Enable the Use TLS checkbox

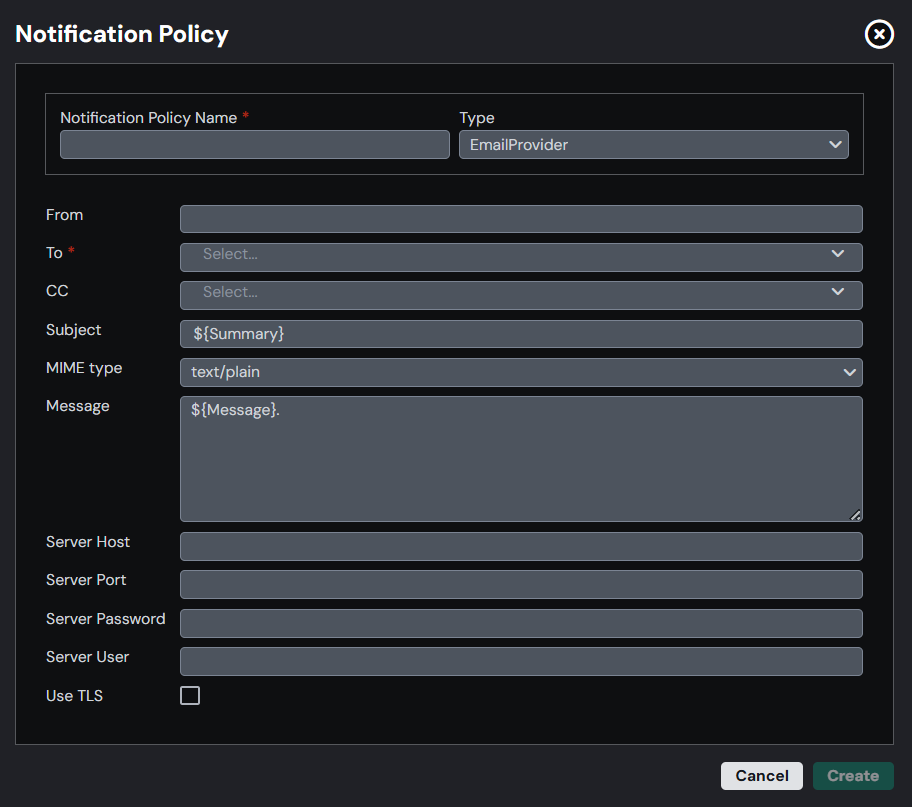(190, 695)
